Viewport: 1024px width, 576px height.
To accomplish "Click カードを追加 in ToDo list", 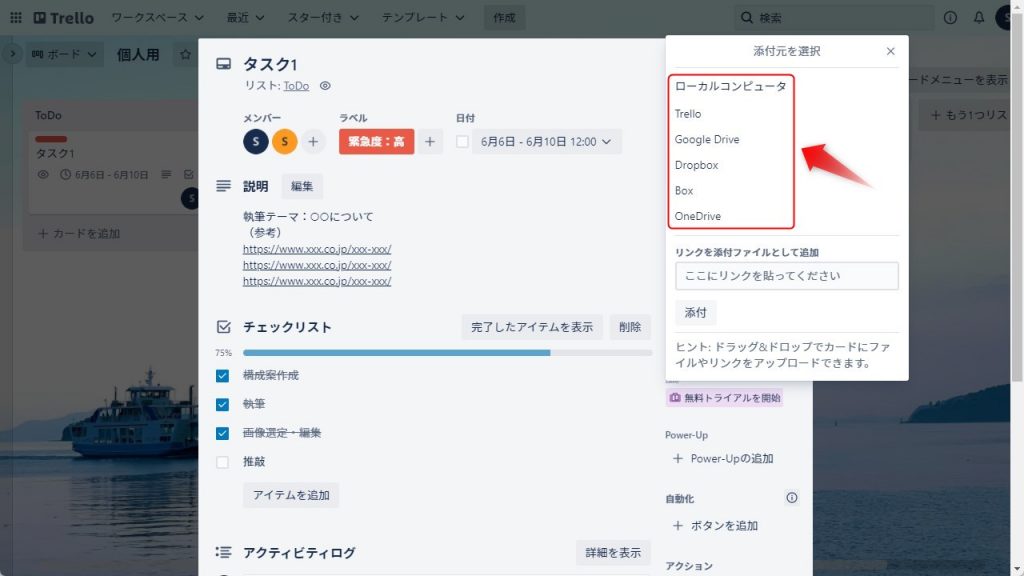I will [79, 233].
